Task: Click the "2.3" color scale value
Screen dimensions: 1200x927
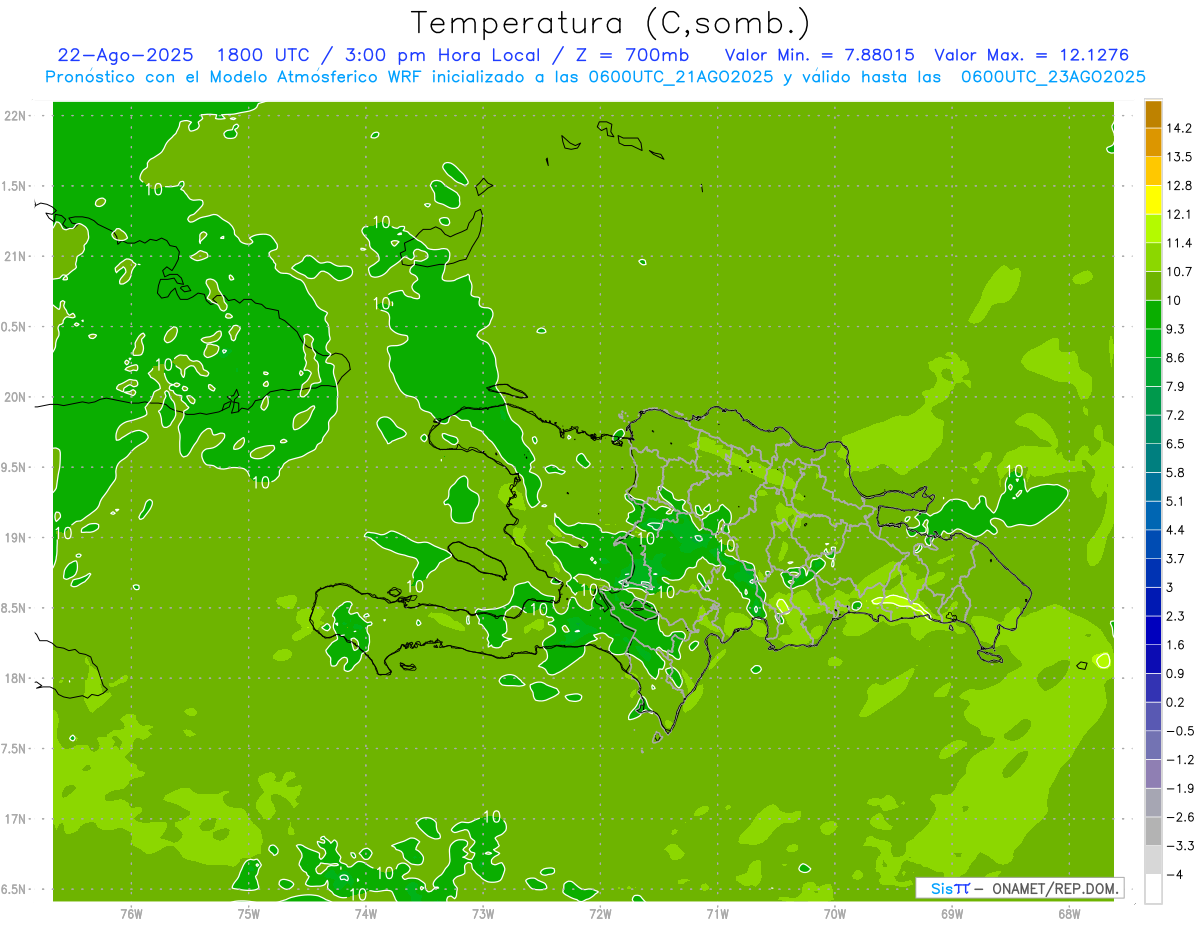Action: pyautogui.click(x=1176, y=616)
